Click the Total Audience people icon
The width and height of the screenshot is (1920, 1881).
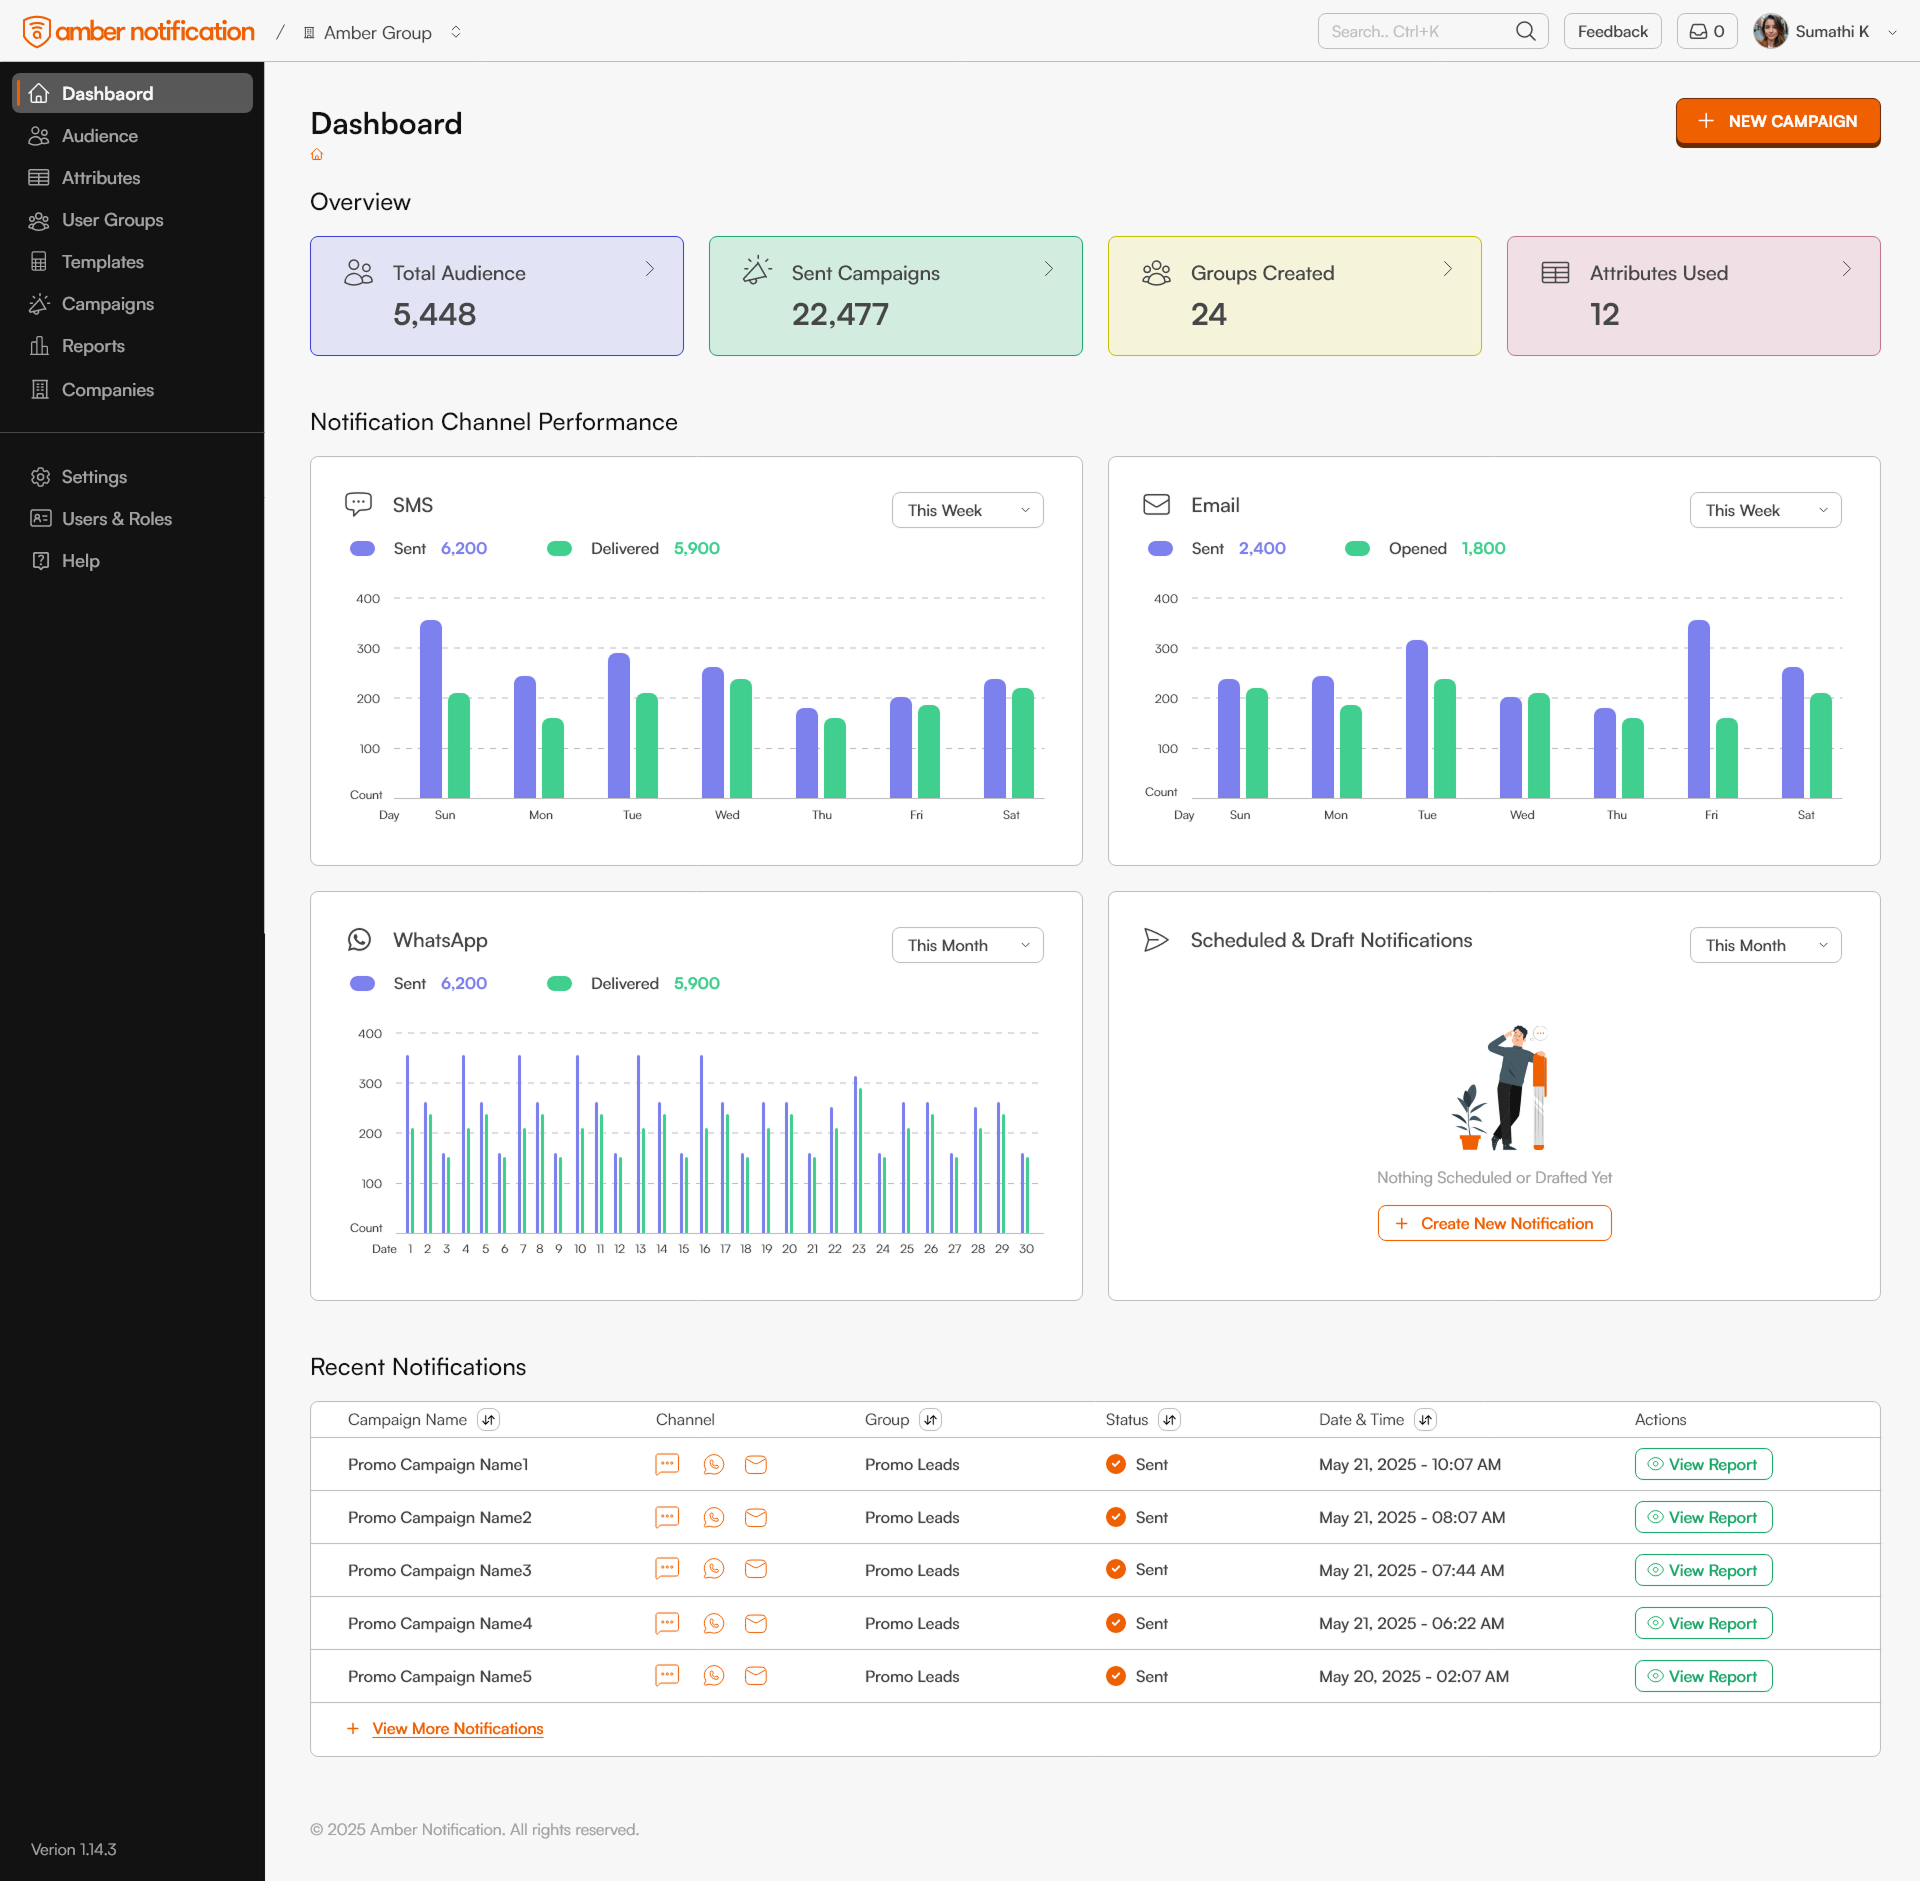tap(358, 272)
